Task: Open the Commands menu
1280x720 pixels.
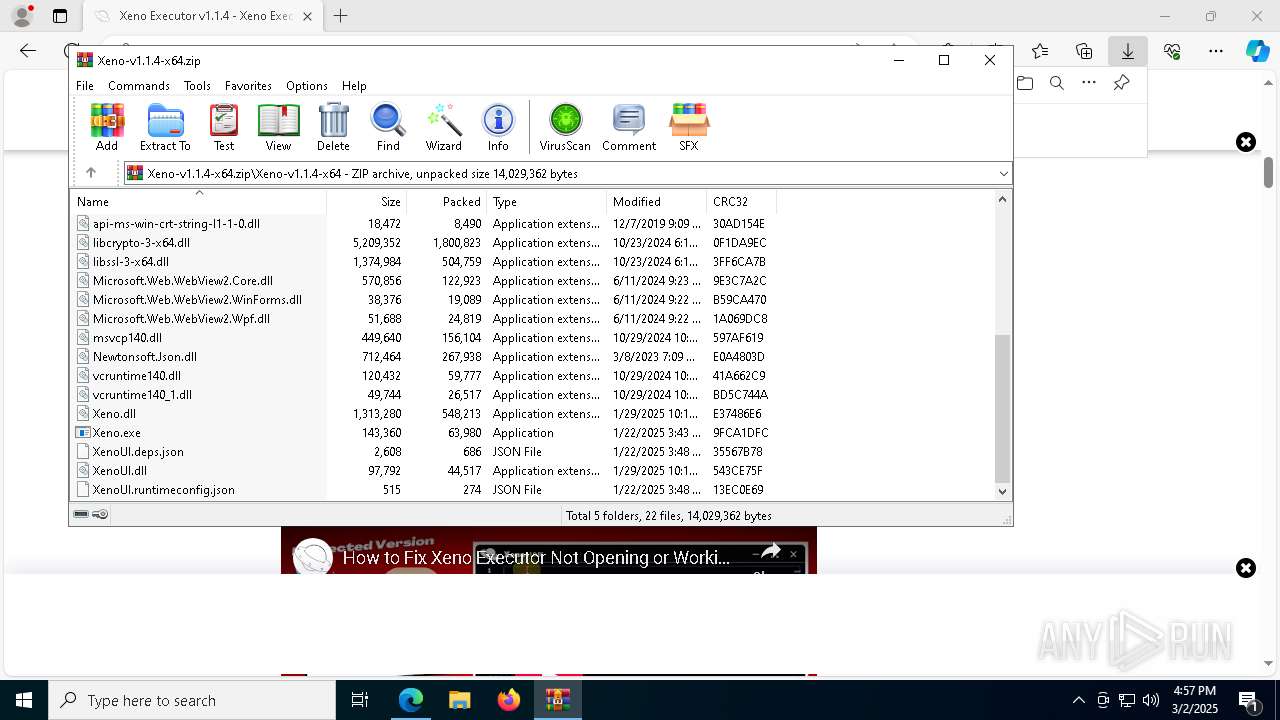Action: 139,86
